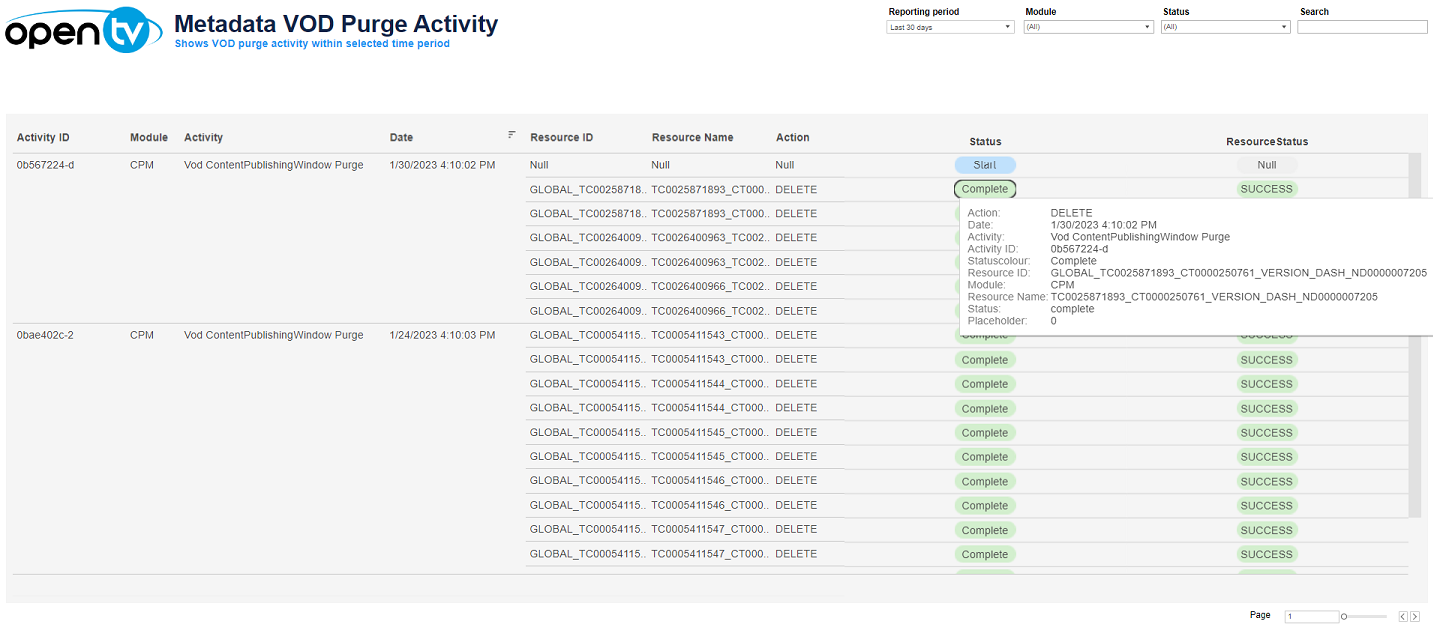
Task: Click the Null resource status badge
Action: [1266, 165]
